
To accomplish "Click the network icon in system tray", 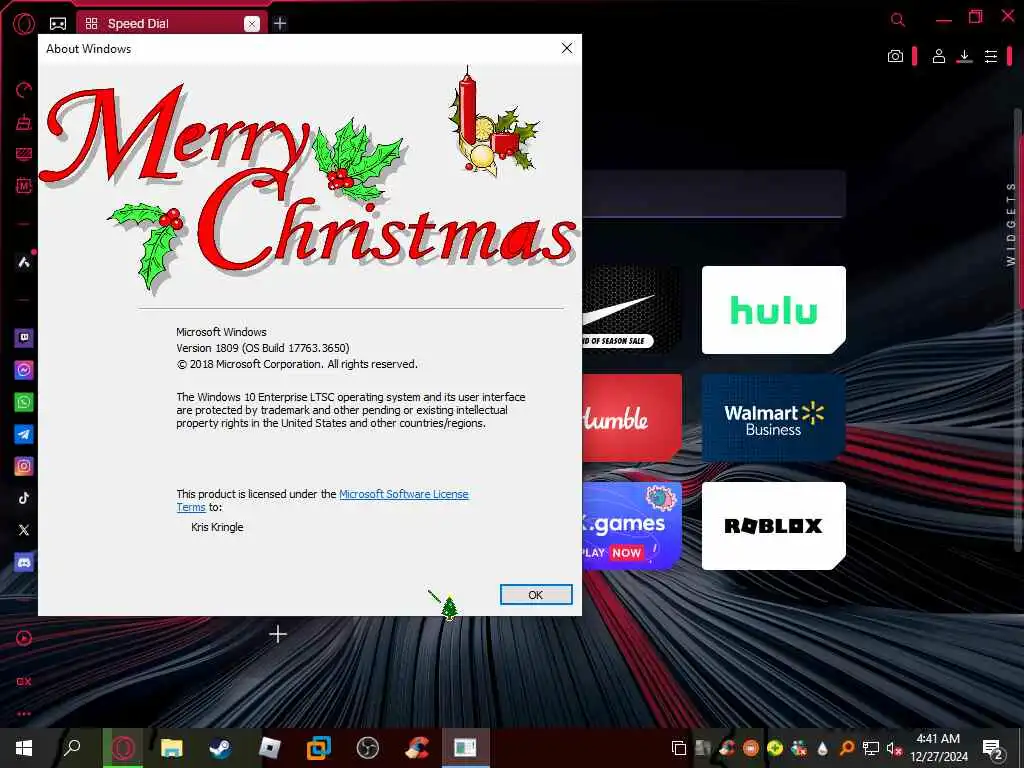I will click(x=871, y=748).
